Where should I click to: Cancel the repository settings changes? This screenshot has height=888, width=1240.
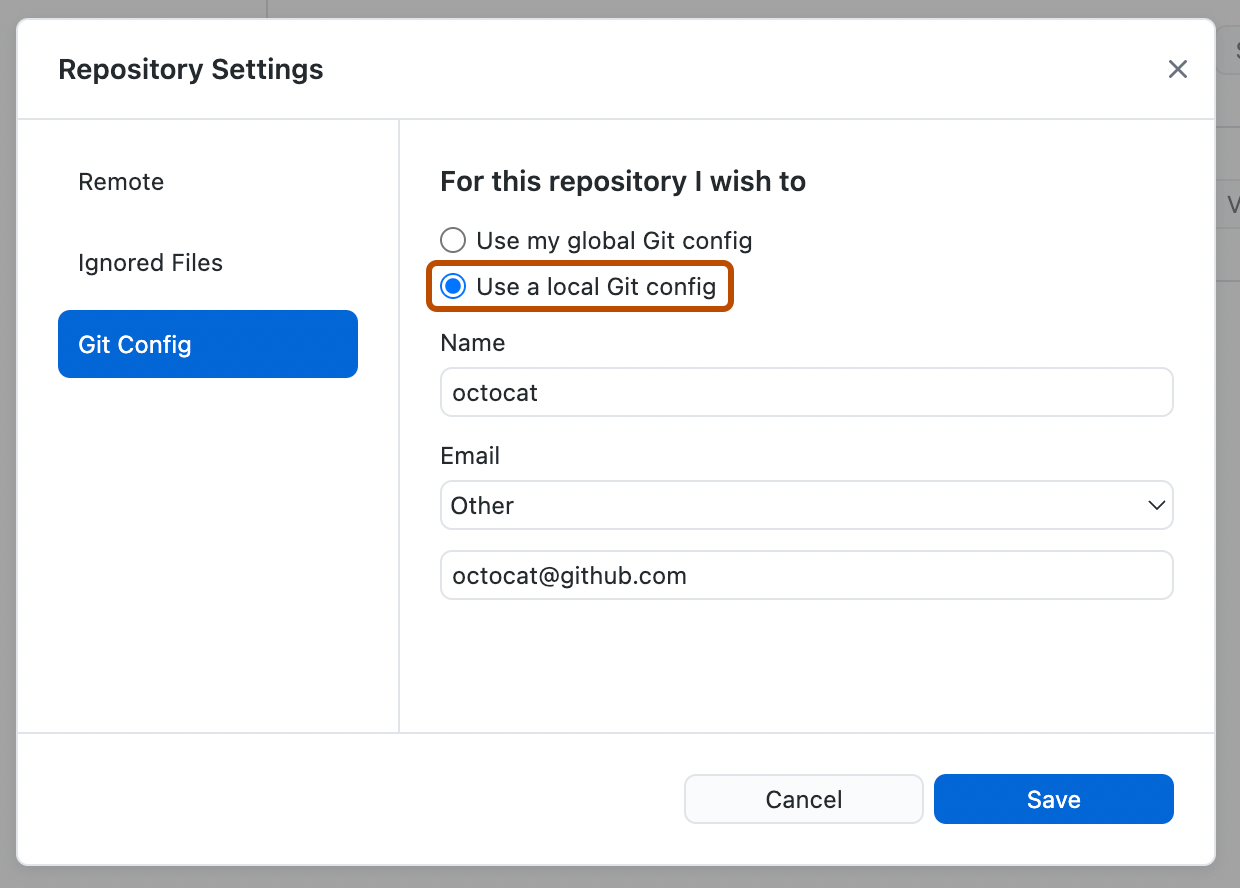(803, 799)
